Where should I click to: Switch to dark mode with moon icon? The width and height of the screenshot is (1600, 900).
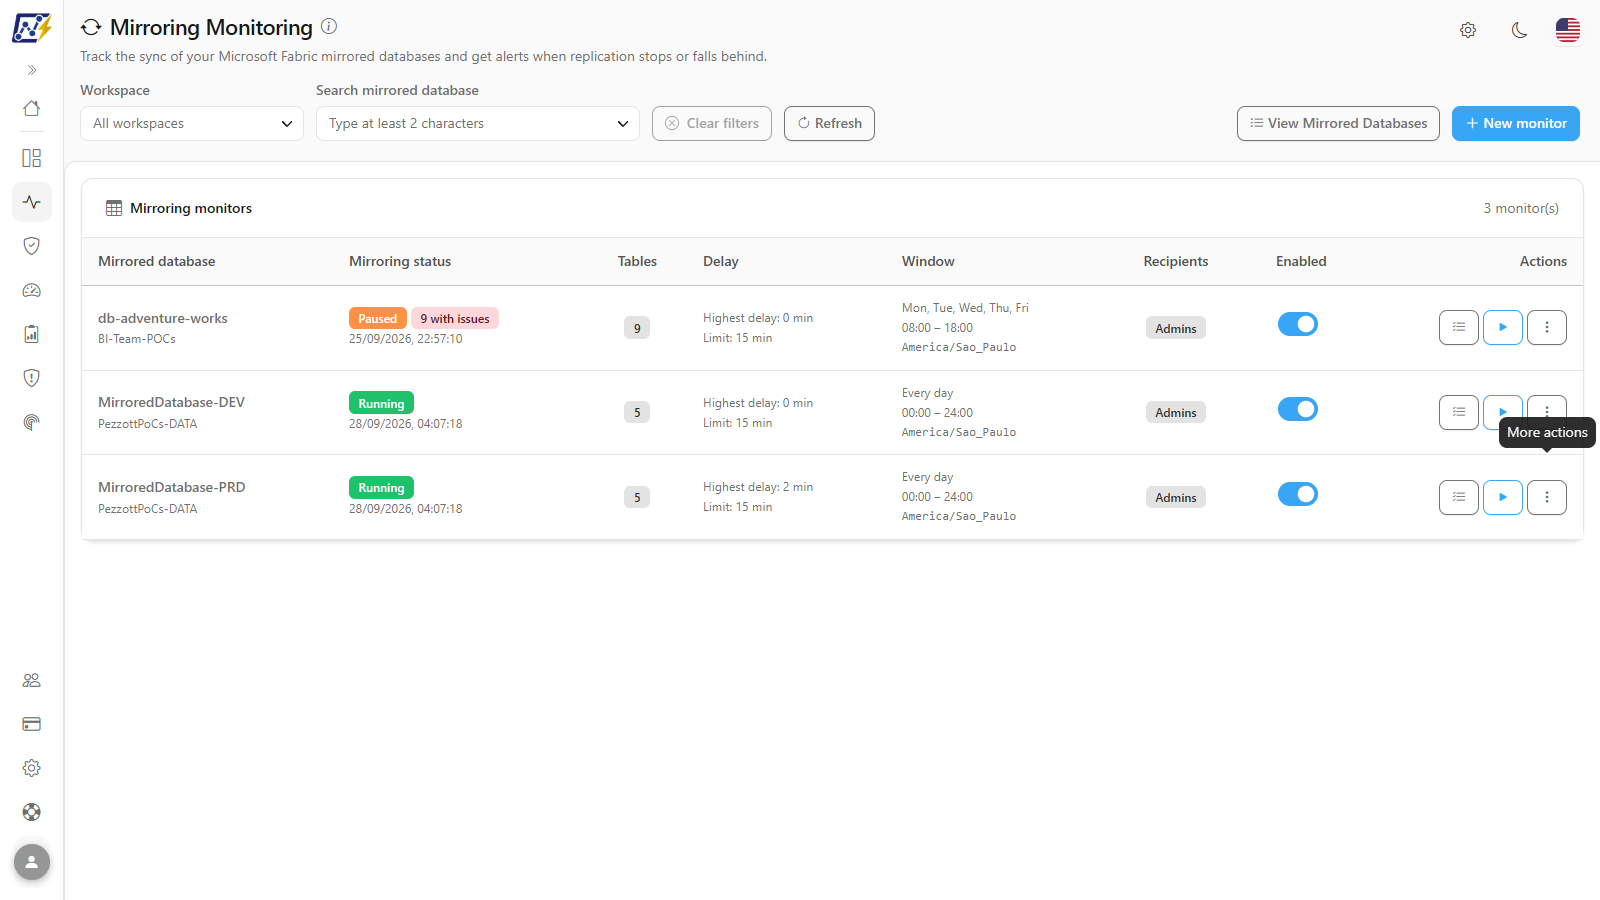[1519, 30]
